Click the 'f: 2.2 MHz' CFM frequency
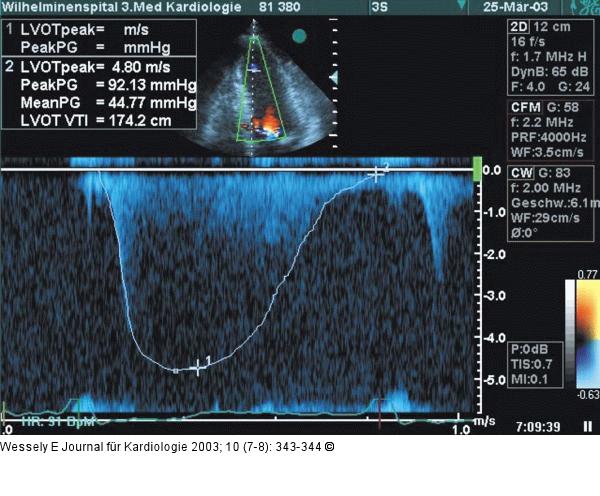This screenshot has width=600, height=496. (542, 122)
